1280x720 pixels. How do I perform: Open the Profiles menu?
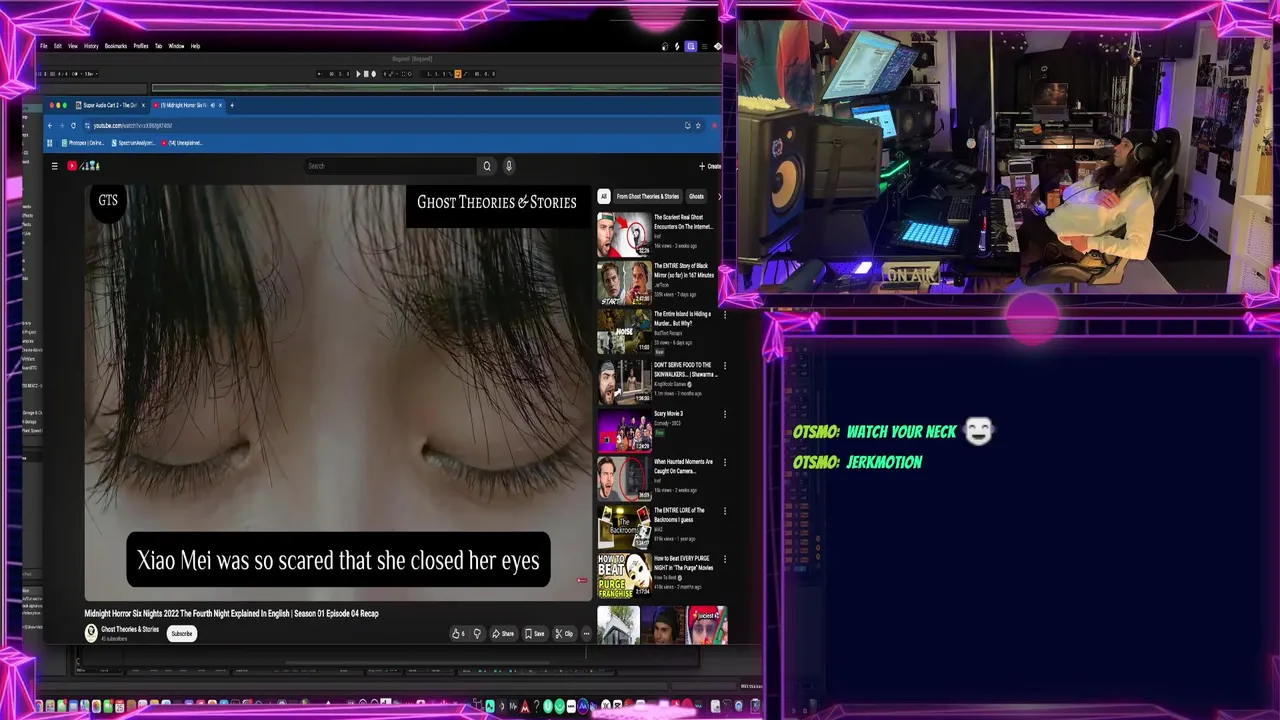pos(141,46)
